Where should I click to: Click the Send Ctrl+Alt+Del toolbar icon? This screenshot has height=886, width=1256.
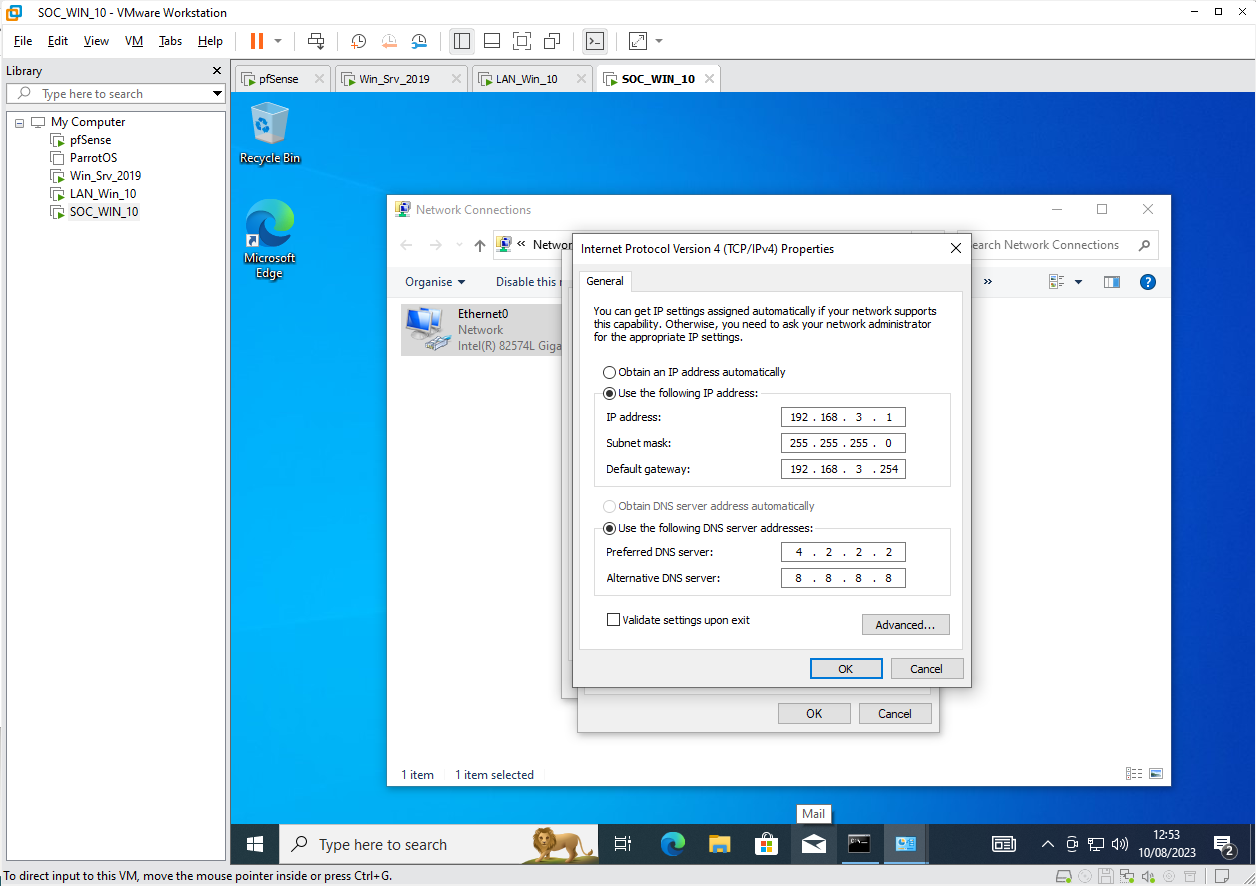point(316,41)
